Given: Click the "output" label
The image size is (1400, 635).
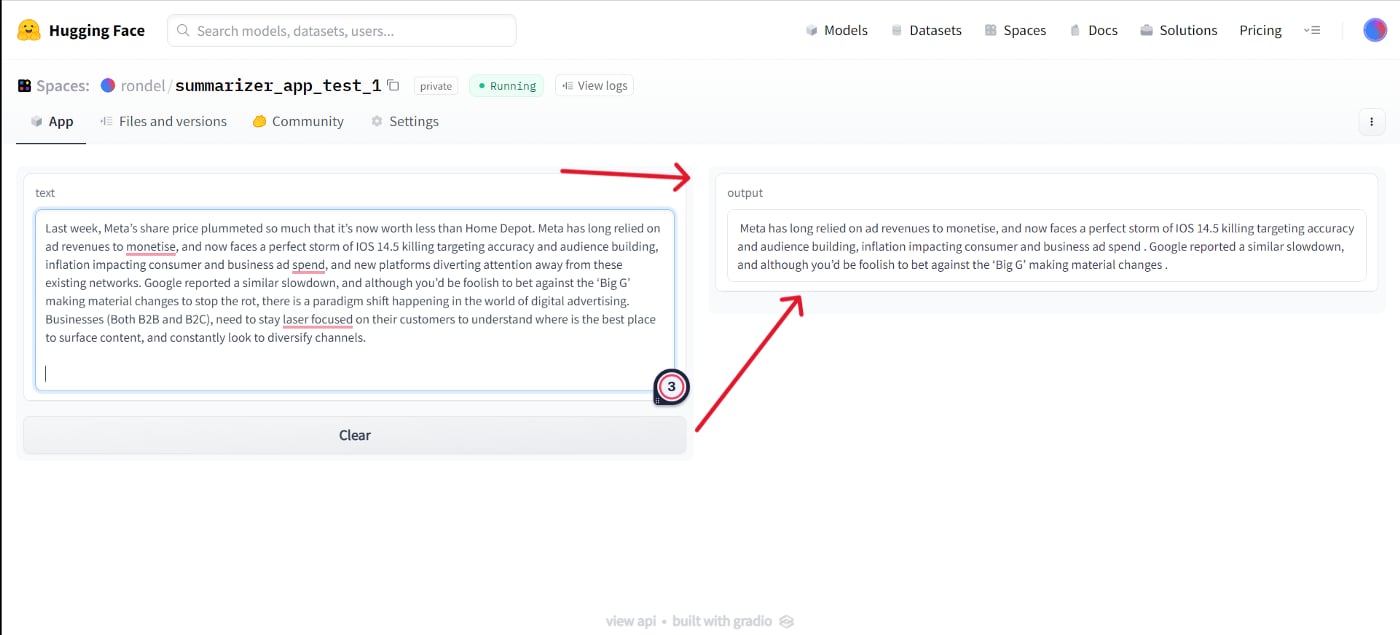Looking at the screenshot, I should tap(745, 193).
